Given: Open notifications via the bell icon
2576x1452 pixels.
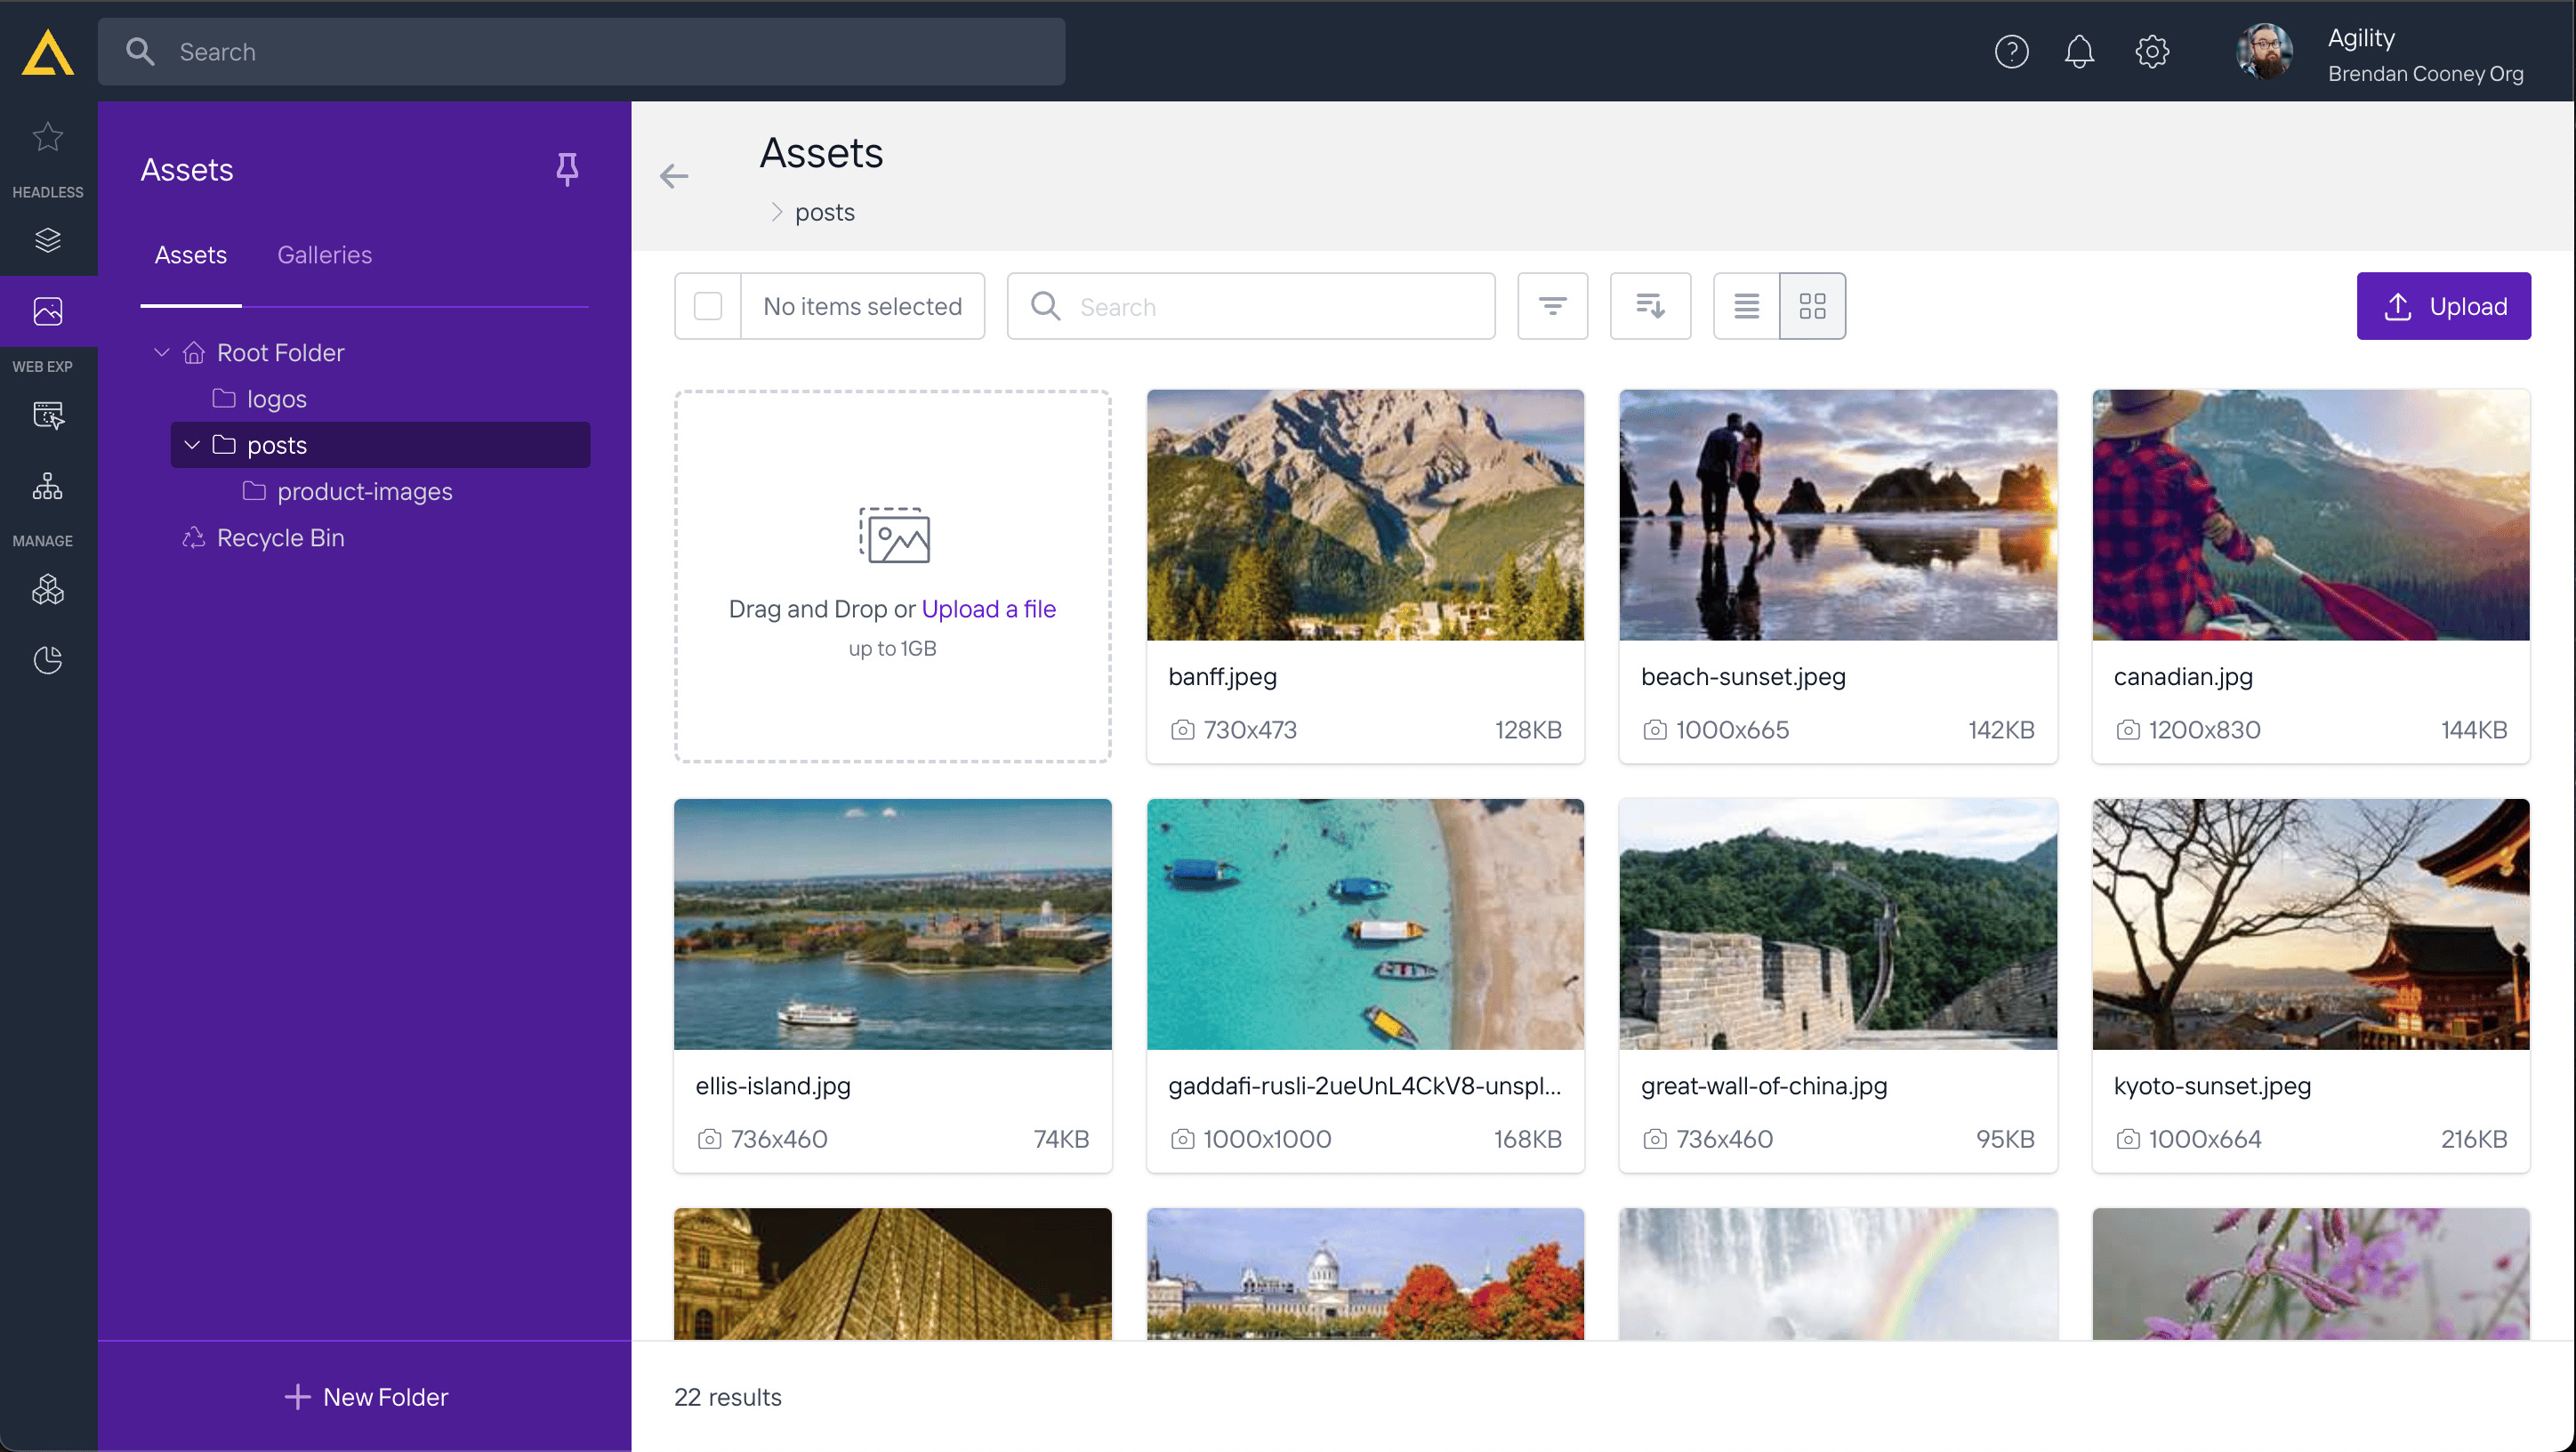Looking at the screenshot, I should point(2080,51).
